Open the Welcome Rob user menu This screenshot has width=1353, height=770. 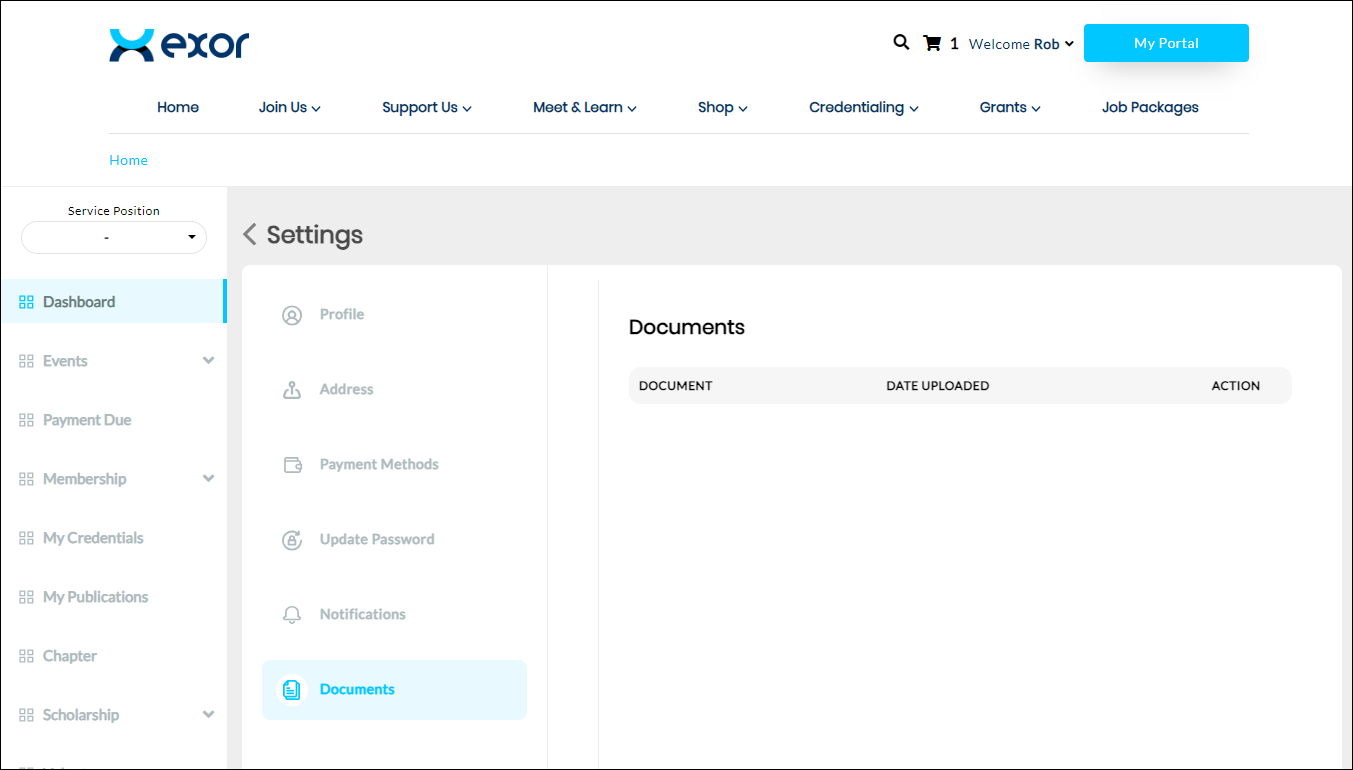(x=1021, y=44)
